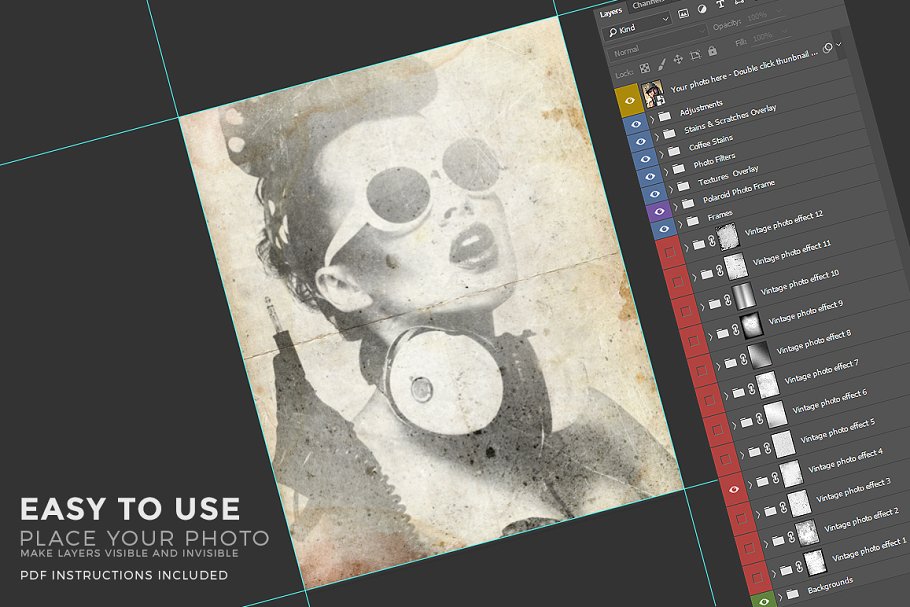
Task: Open the Kind filter dropdown
Action: coord(663,22)
